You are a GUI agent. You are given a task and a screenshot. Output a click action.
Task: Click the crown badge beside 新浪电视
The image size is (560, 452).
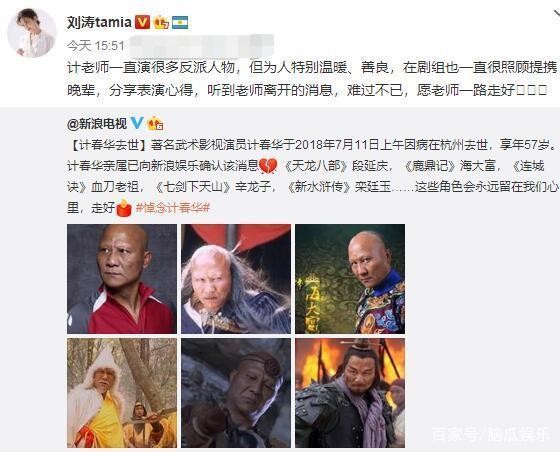tap(155, 123)
